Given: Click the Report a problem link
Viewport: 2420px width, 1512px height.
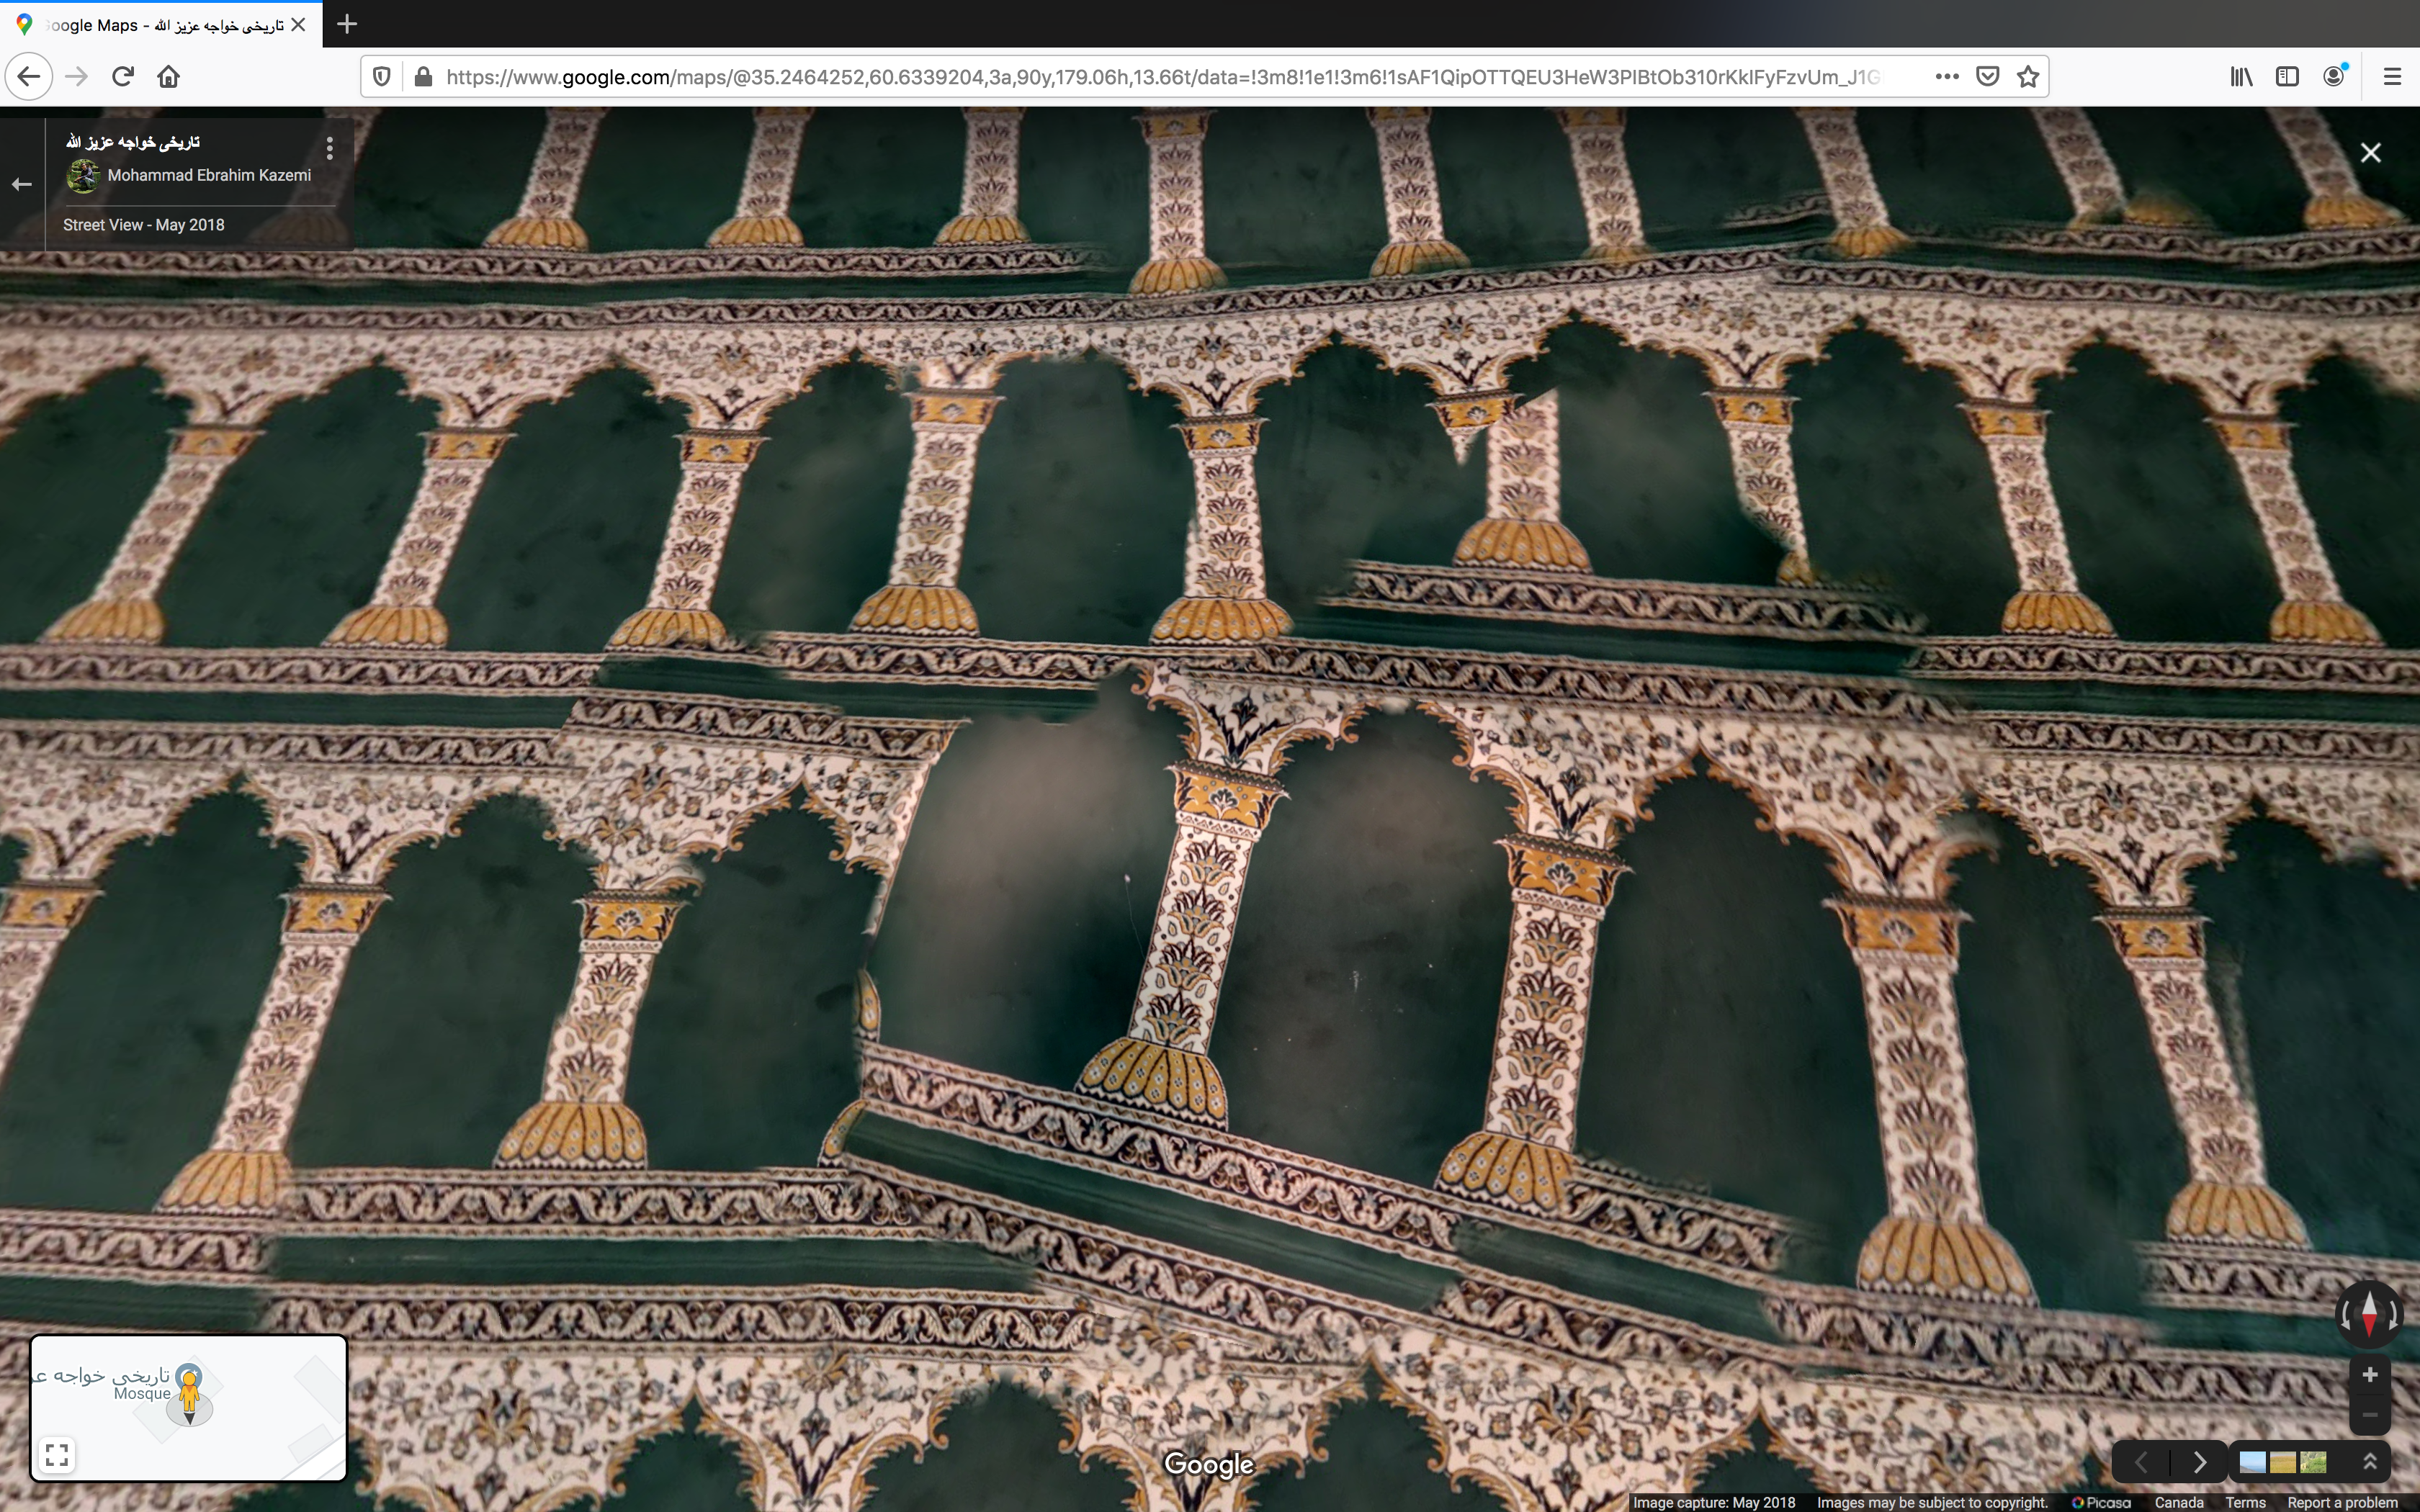Looking at the screenshot, I should [2341, 1502].
